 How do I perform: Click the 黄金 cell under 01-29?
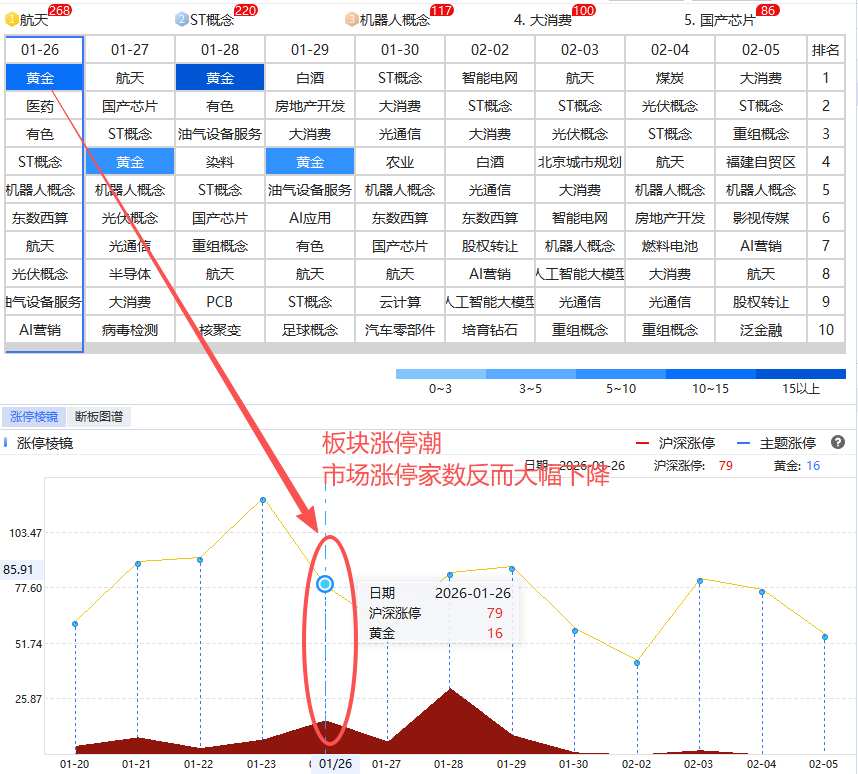pos(310,161)
